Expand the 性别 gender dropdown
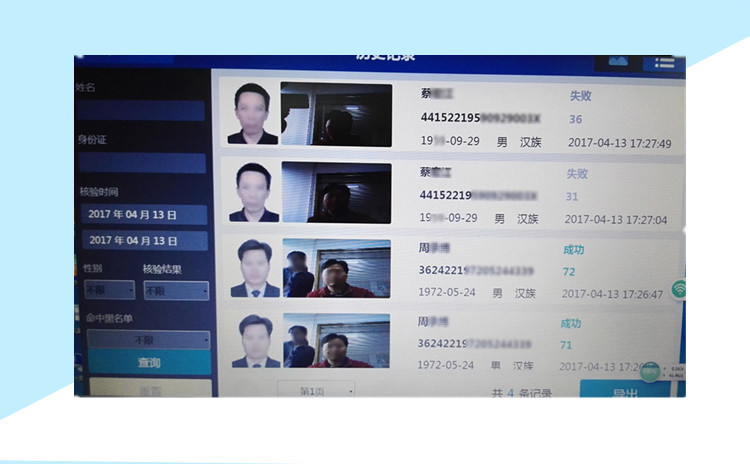This screenshot has width=750, height=464. [x=110, y=290]
